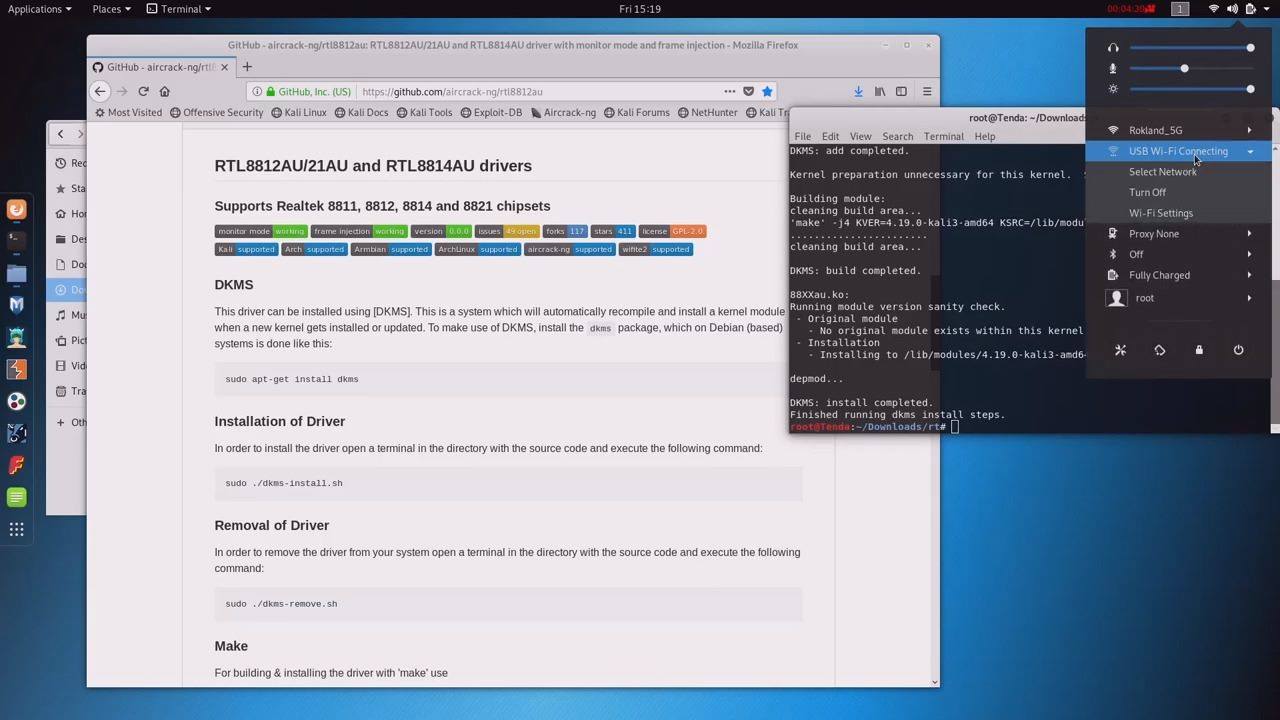Open Aircrack-ng bookmark
Viewport: 1280px width, 720px height.
pyautogui.click(x=562, y=112)
